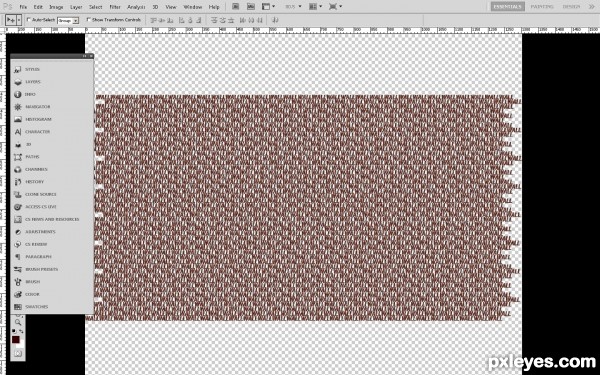
Task: Open the Edit menu
Action: click(38, 7)
